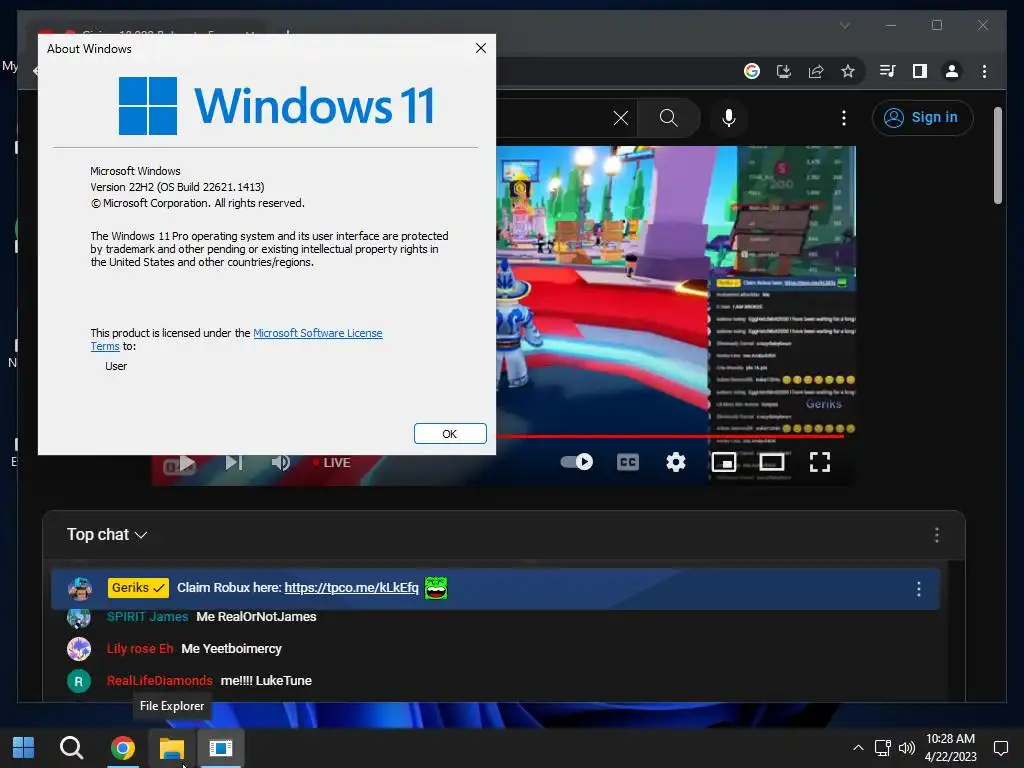Bookmark this page with star icon
Image resolution: width=1024 pixels, height=768 pixels.
848,71
